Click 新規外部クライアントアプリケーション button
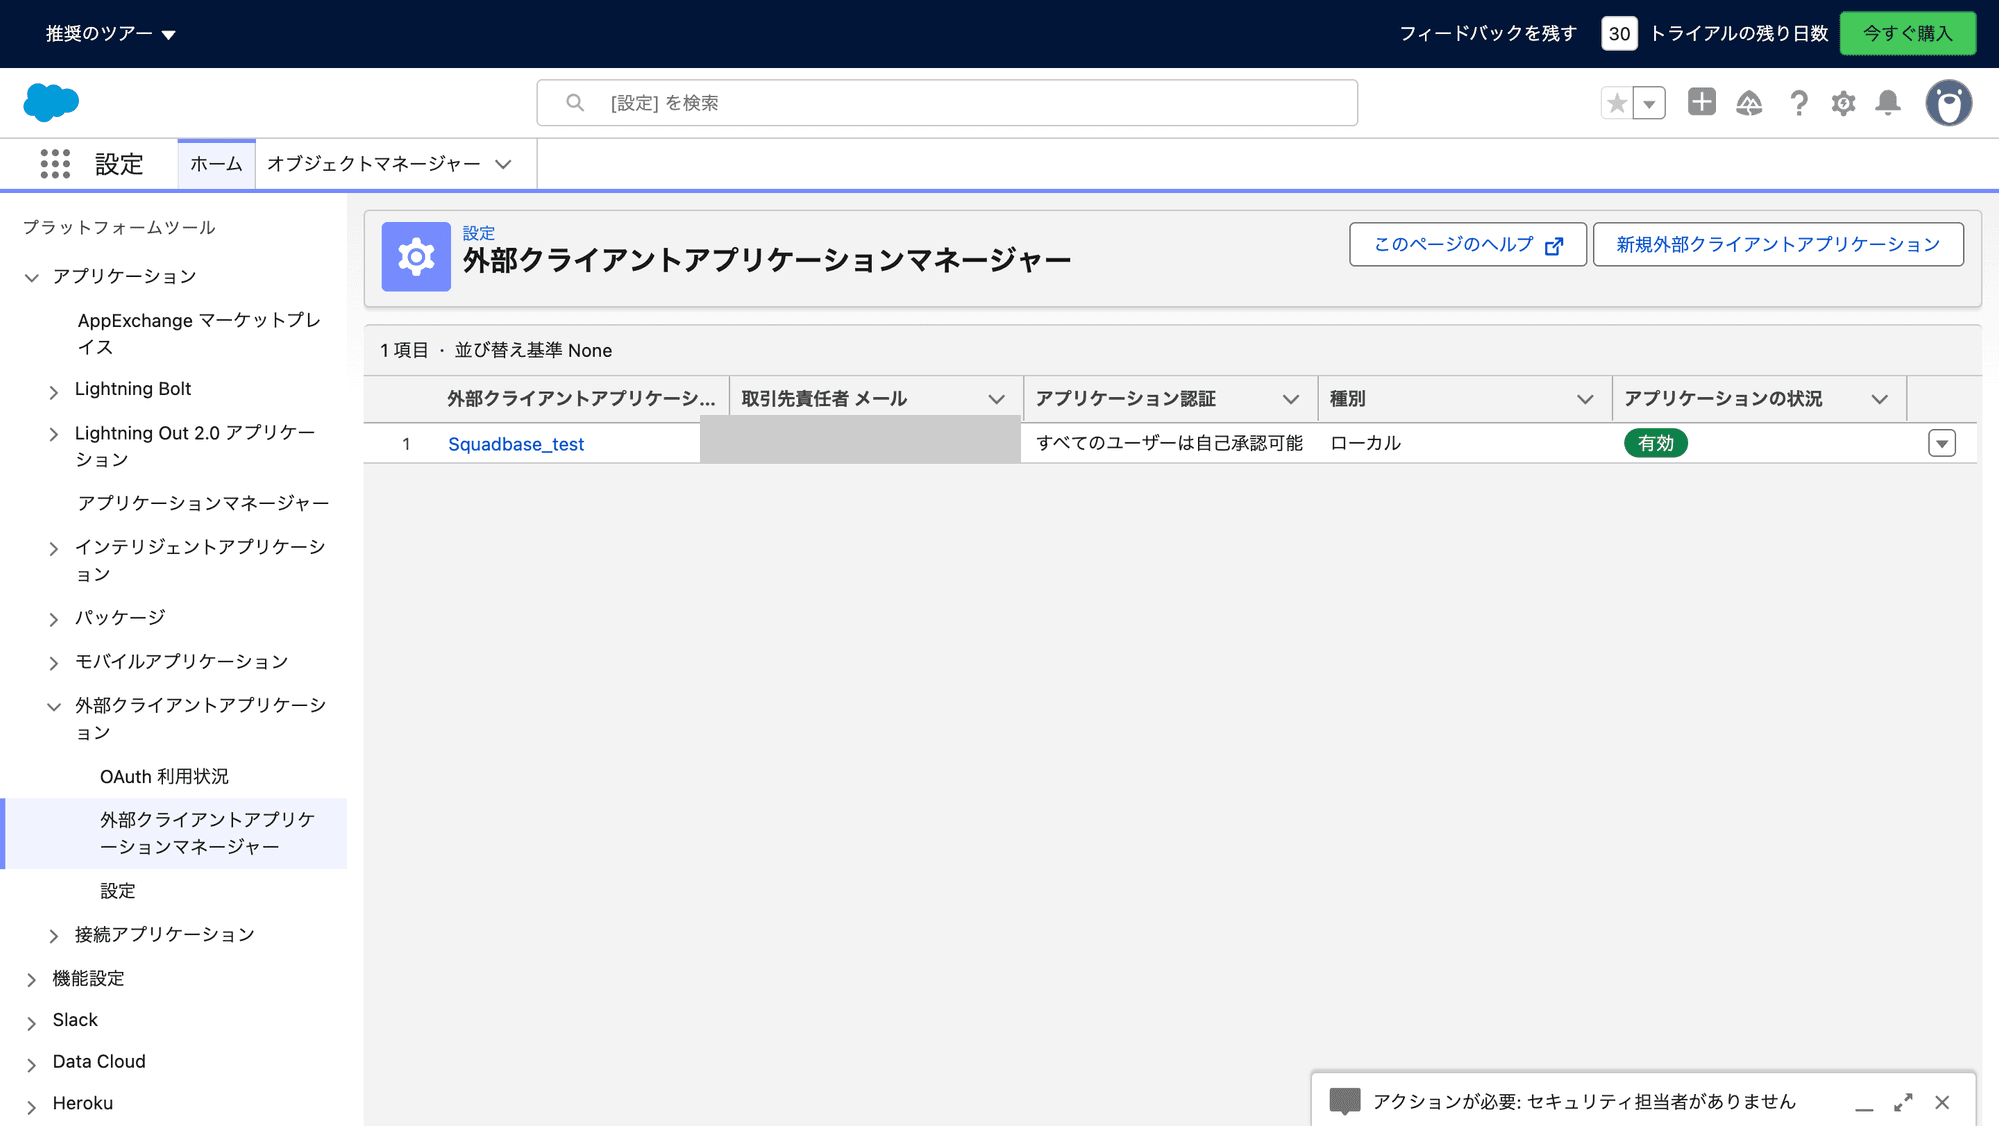Viewport: 1999px width, 1126px height. pos(1778,243)
